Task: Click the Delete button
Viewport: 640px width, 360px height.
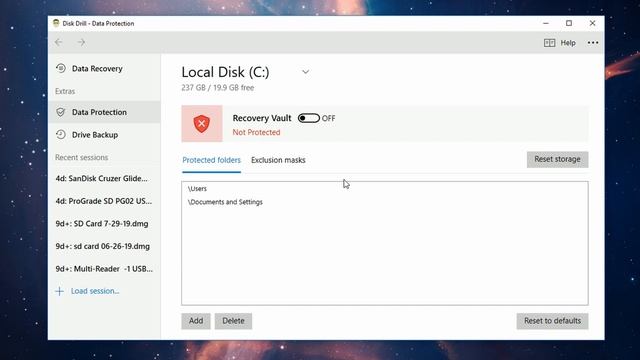Action: 233,321
